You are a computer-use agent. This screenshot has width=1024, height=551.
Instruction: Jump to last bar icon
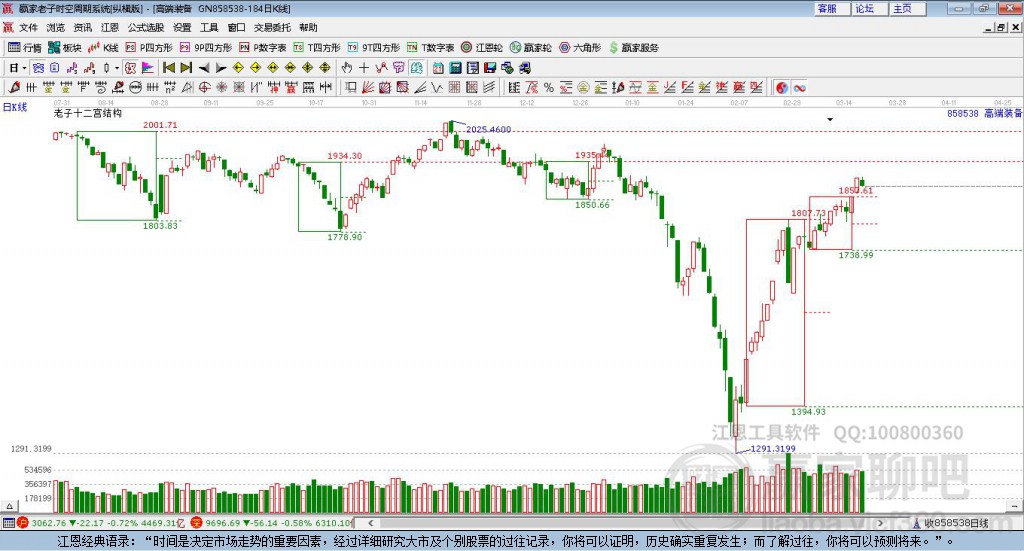186,68
